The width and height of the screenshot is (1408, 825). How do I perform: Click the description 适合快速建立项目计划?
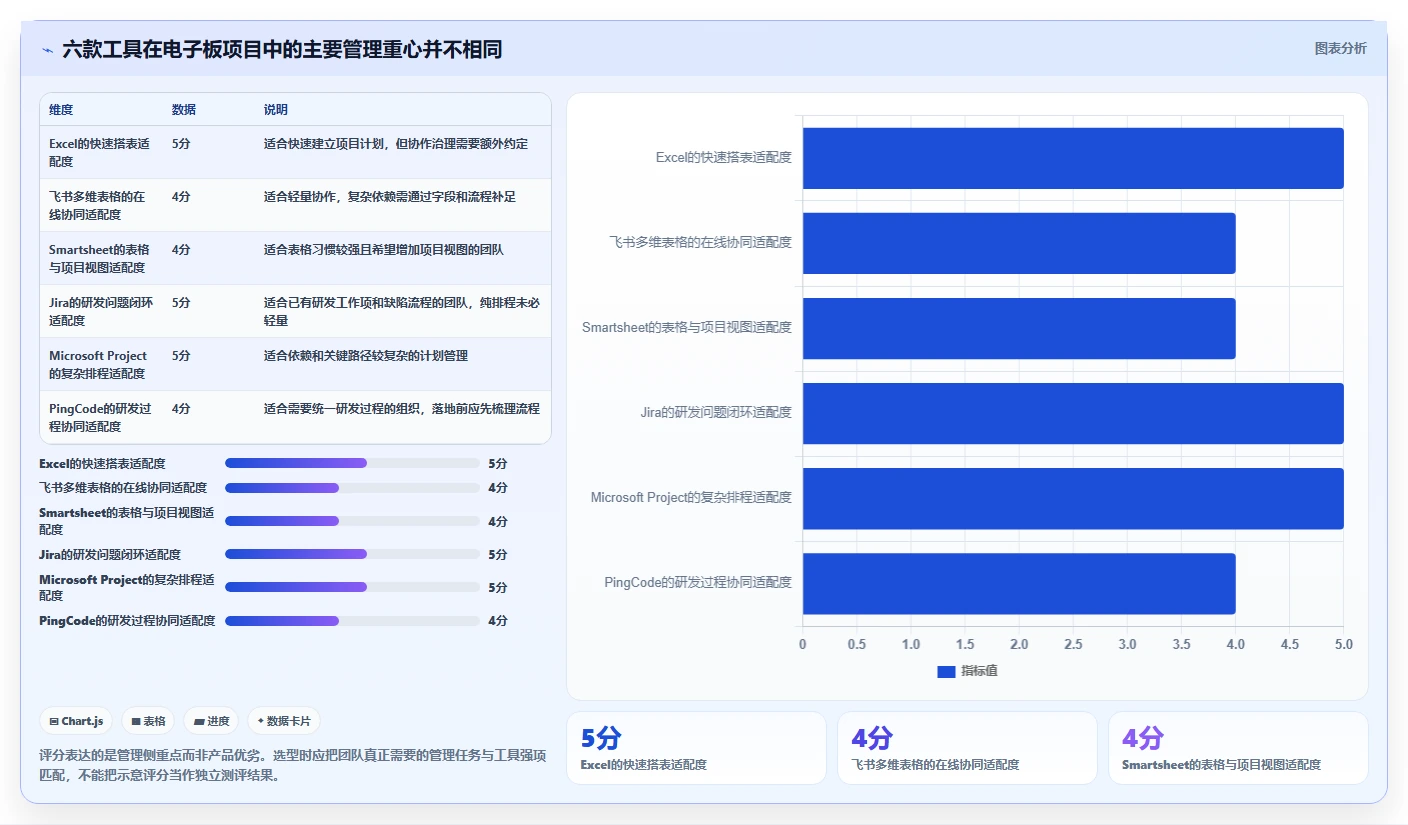point(396,144)
